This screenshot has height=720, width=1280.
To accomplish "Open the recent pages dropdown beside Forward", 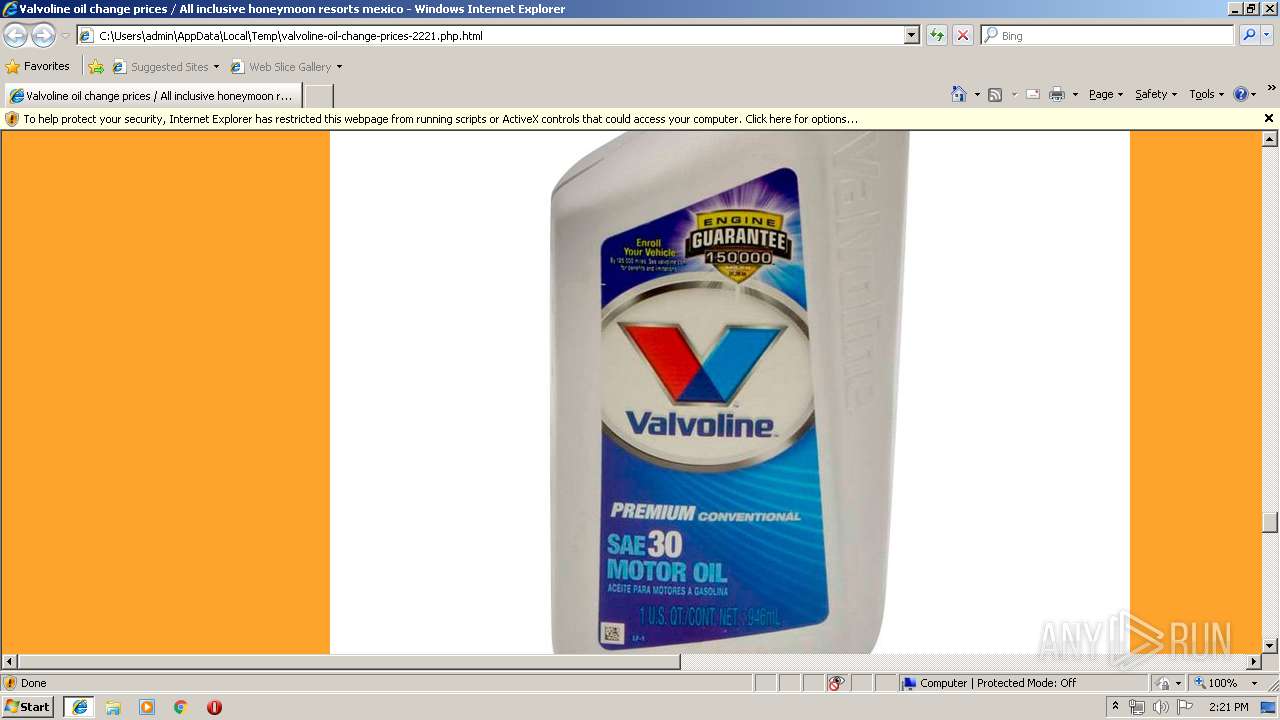I will [x=65, y=36].
